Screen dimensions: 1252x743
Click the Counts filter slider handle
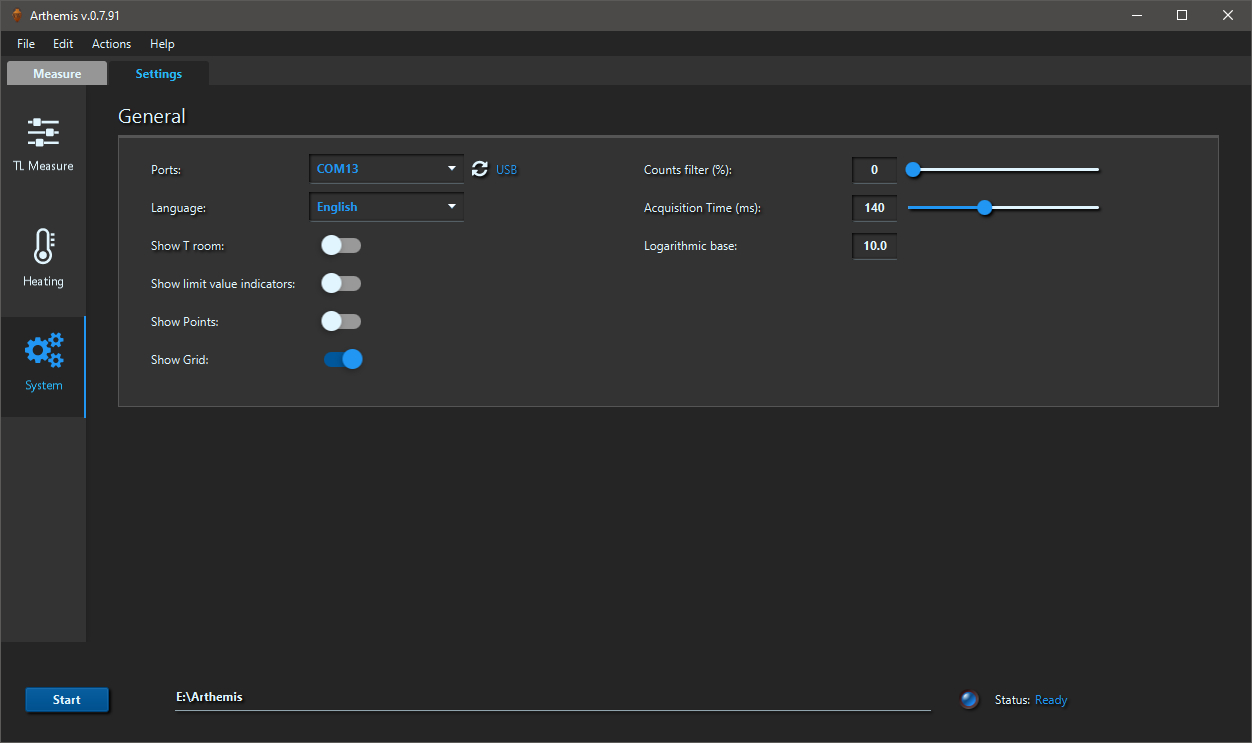913,170
